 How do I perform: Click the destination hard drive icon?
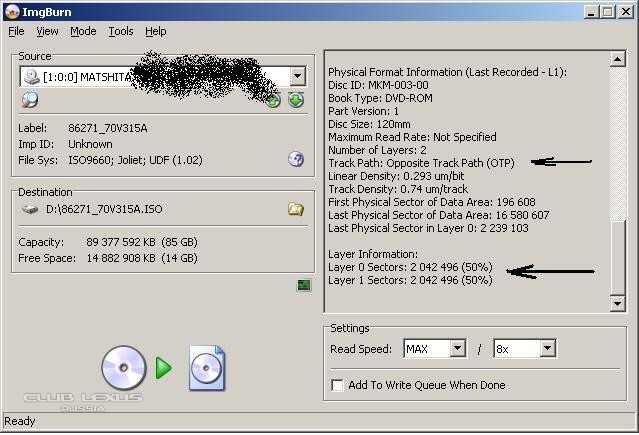pyautogui.click(x=30, y=209)
